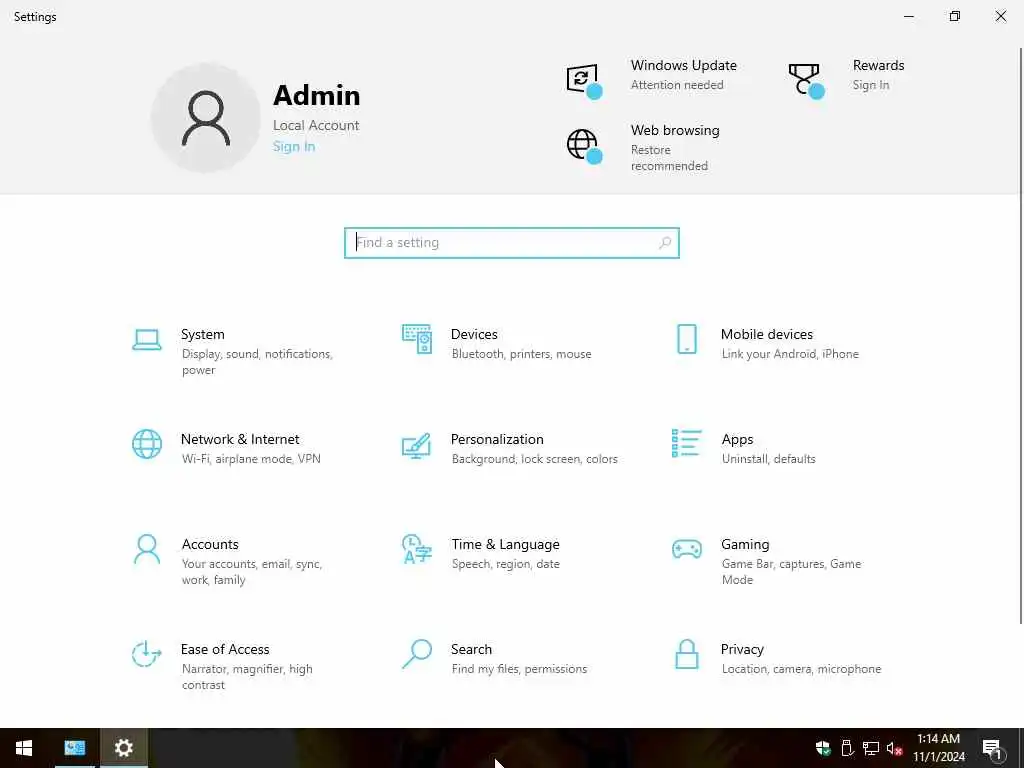Open the Ease of Access icon

[x=146, y=654]
